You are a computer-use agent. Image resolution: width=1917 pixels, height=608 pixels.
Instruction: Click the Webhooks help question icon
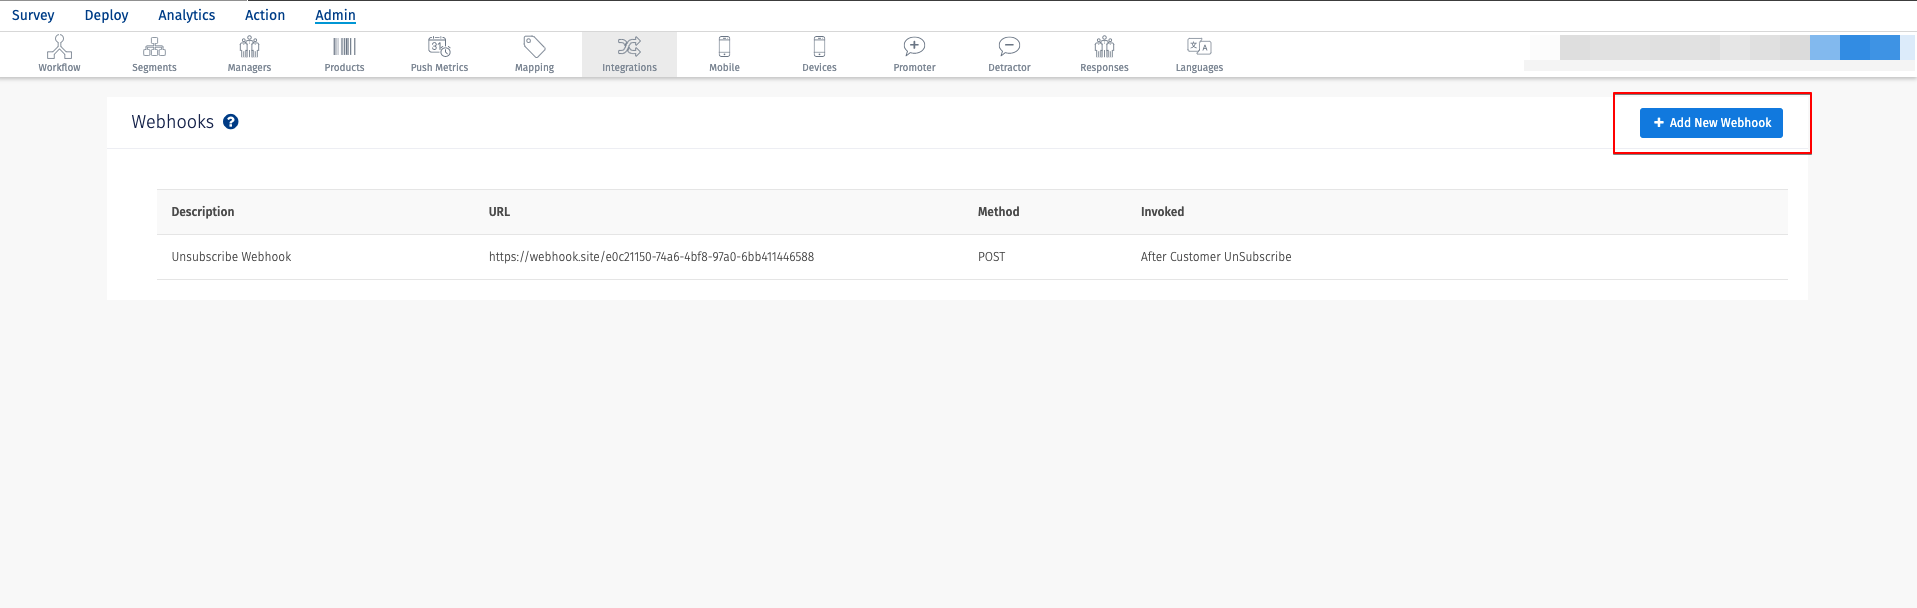pos(231,122)
